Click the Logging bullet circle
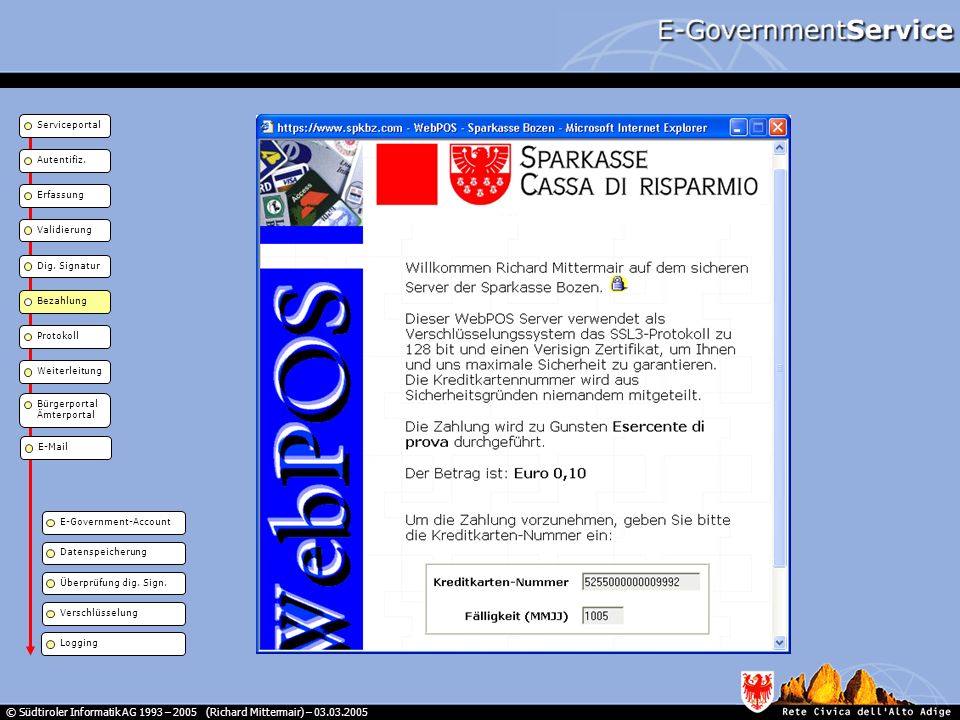The image size is (960, 720). (x=51, y=644)
